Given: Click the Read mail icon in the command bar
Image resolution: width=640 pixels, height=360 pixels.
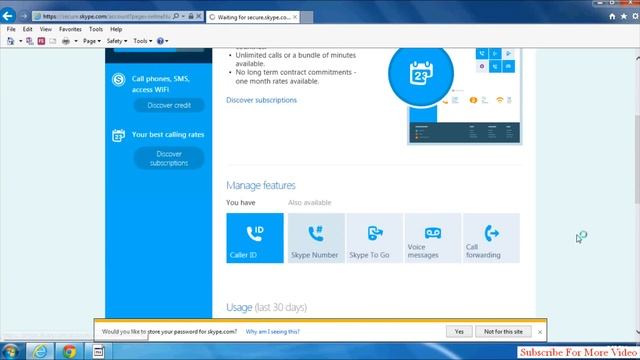Looking at the screenshot, I should pos(53,41).
